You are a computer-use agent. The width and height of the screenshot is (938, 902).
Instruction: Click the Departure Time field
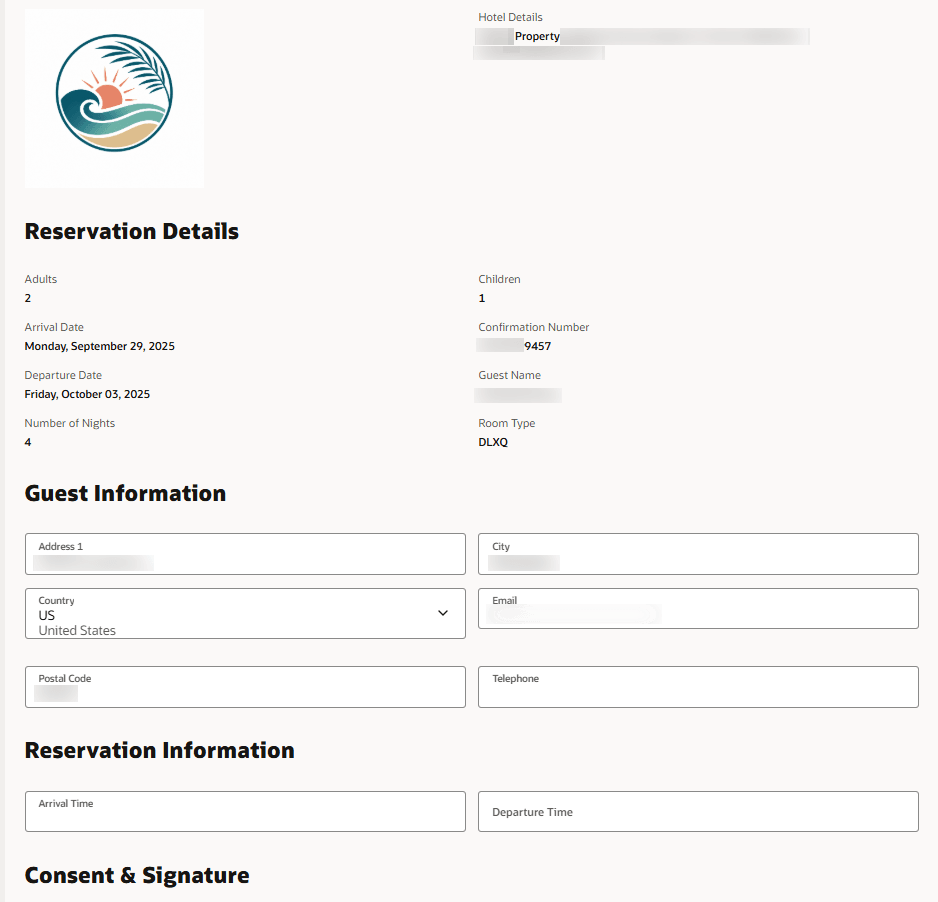[698, 811]
